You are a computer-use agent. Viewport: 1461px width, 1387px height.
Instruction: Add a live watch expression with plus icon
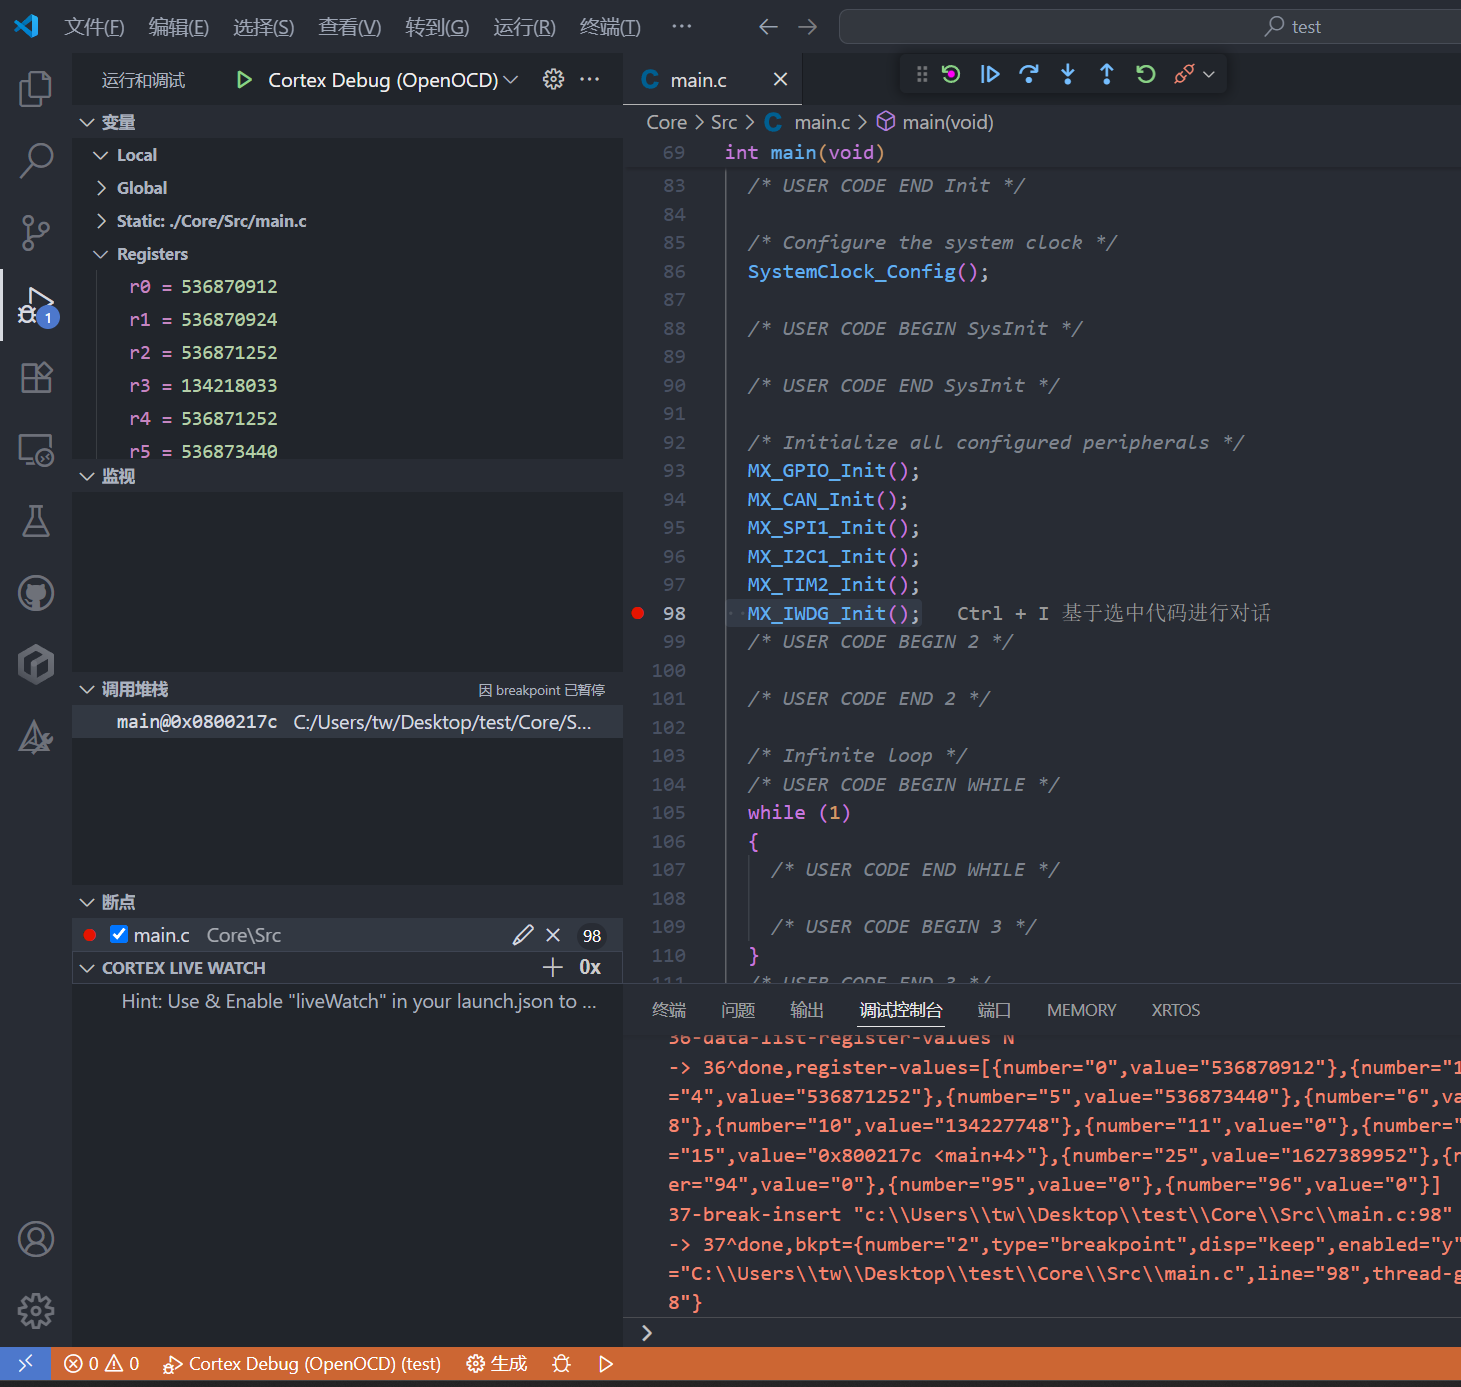coord(553,967)
